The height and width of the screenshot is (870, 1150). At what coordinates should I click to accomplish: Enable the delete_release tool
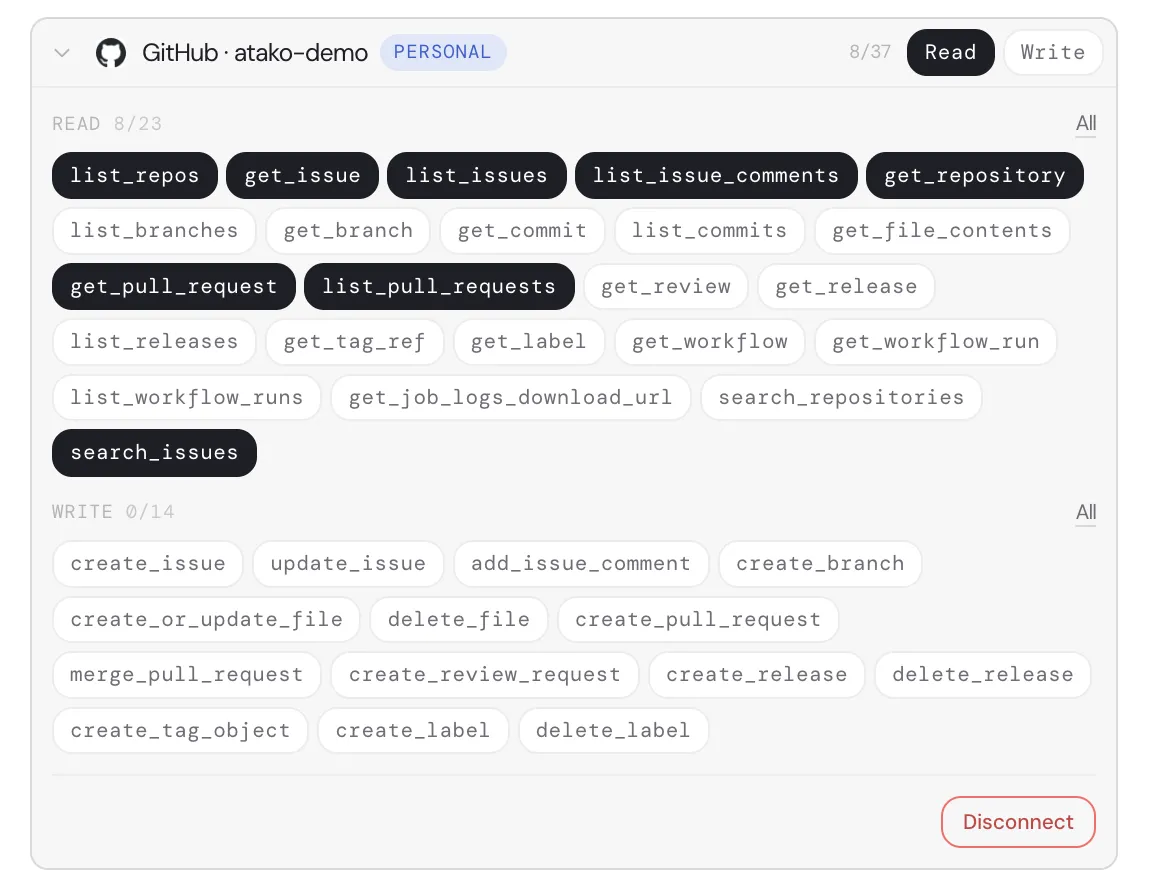pyautogui.click(x=982, y=675)
